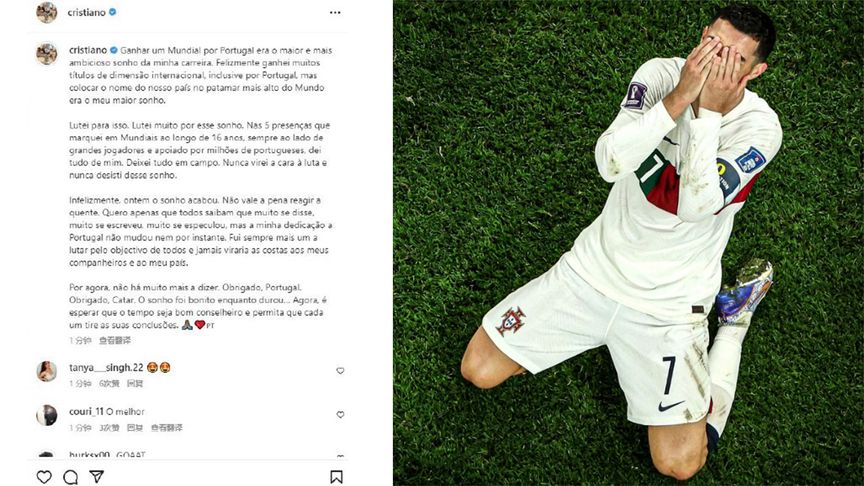Open the three-dot more options menu
This screenshot has width=864, height=486.
pyautogui.click(x=335, y=12)
